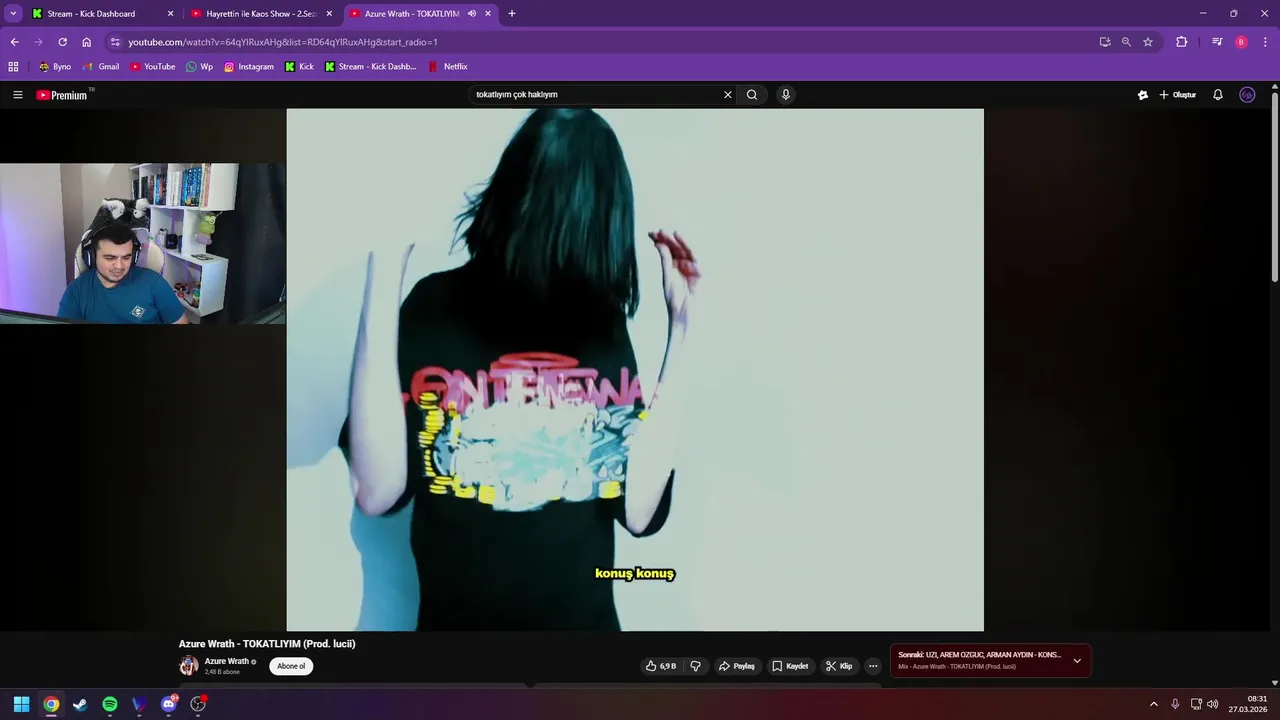Image resolution: width=1280 pixels, height=720 pixels.
Task: Open the apps grid in bookmarks bar
Action: [13, 67]
